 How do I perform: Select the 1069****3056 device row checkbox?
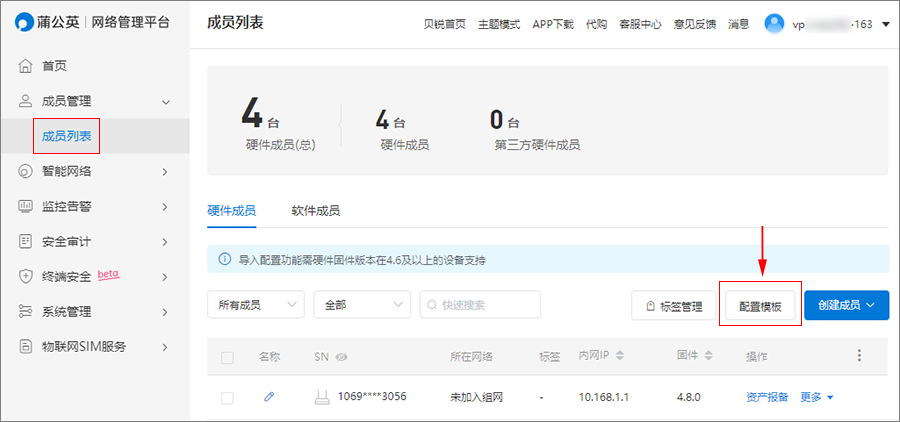(227, 397)
